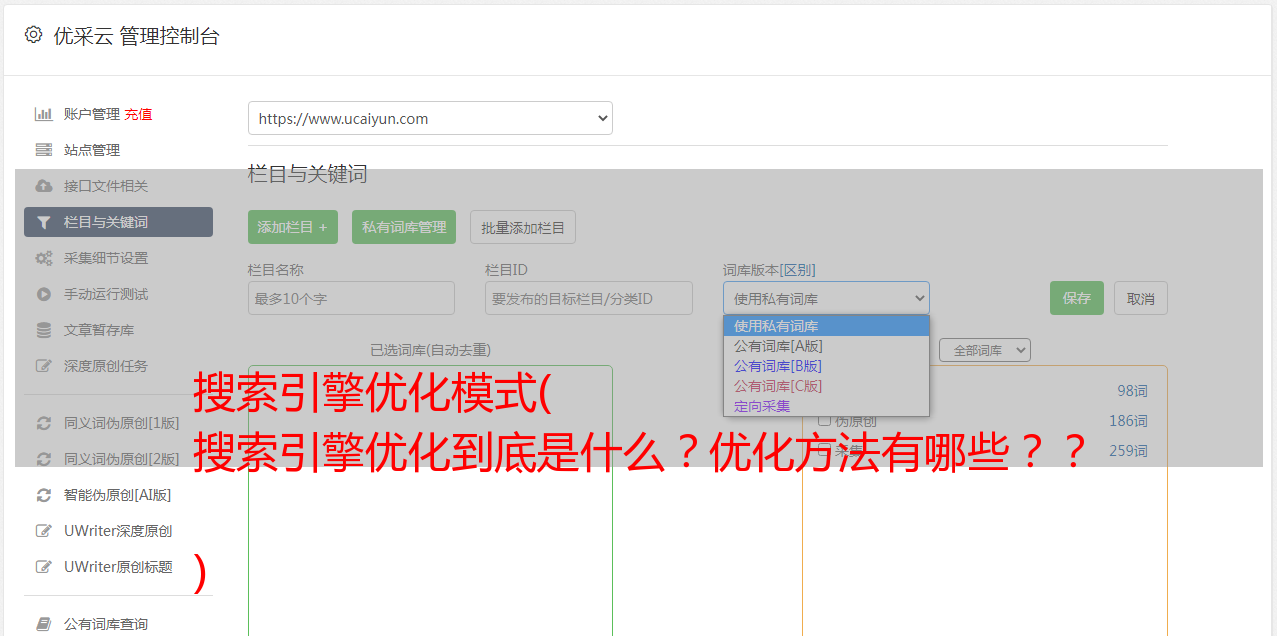Click the 站点管理 server icon
The height and width of the screenshot is (636, 1277).
point(43,150)
